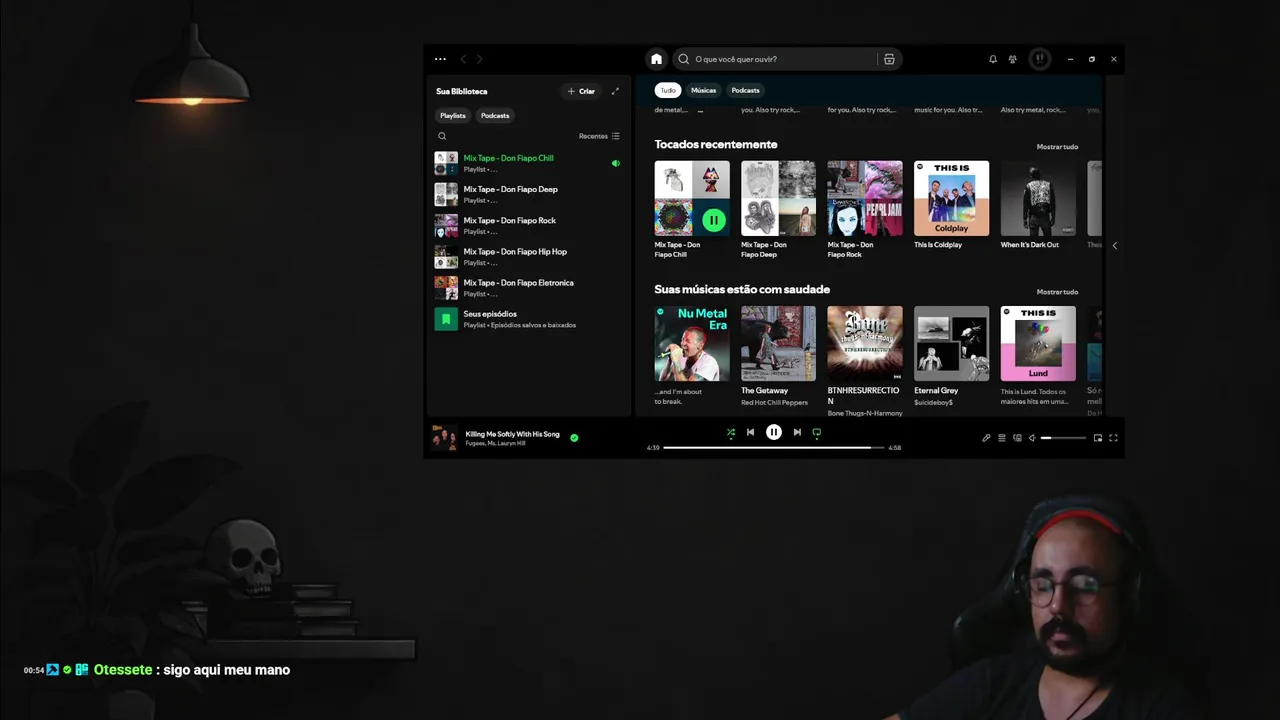Open Mix Tape - Don Fiapo Chill in library
The width and height of the screenshot is (1280, 720).
pos(528,163)
